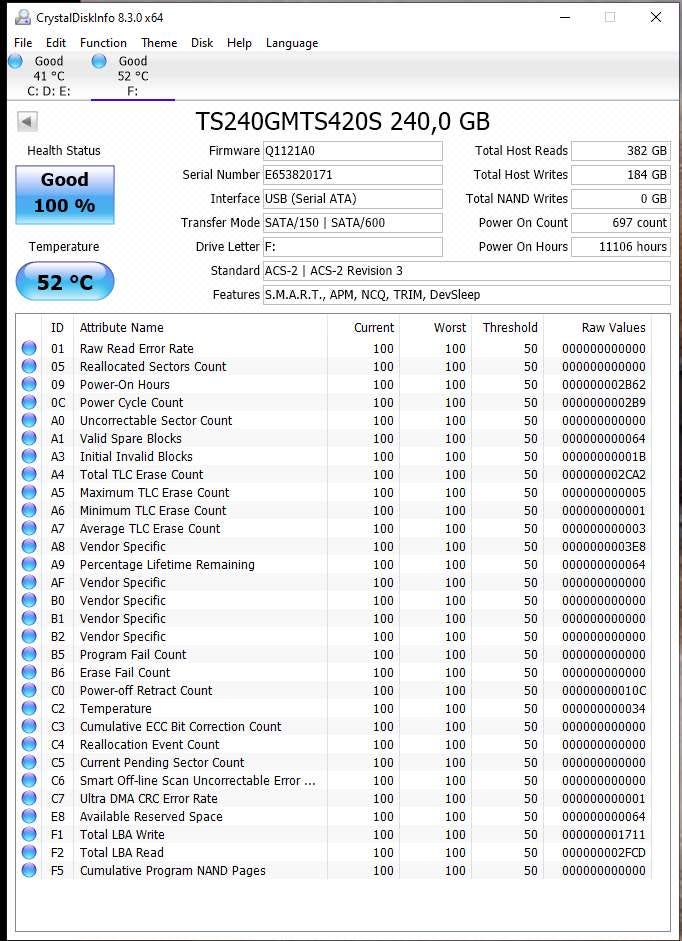Click status orb for Current Pending Sector Count
Viewport: 682px width, 941px height.
[x=29, y=762]
